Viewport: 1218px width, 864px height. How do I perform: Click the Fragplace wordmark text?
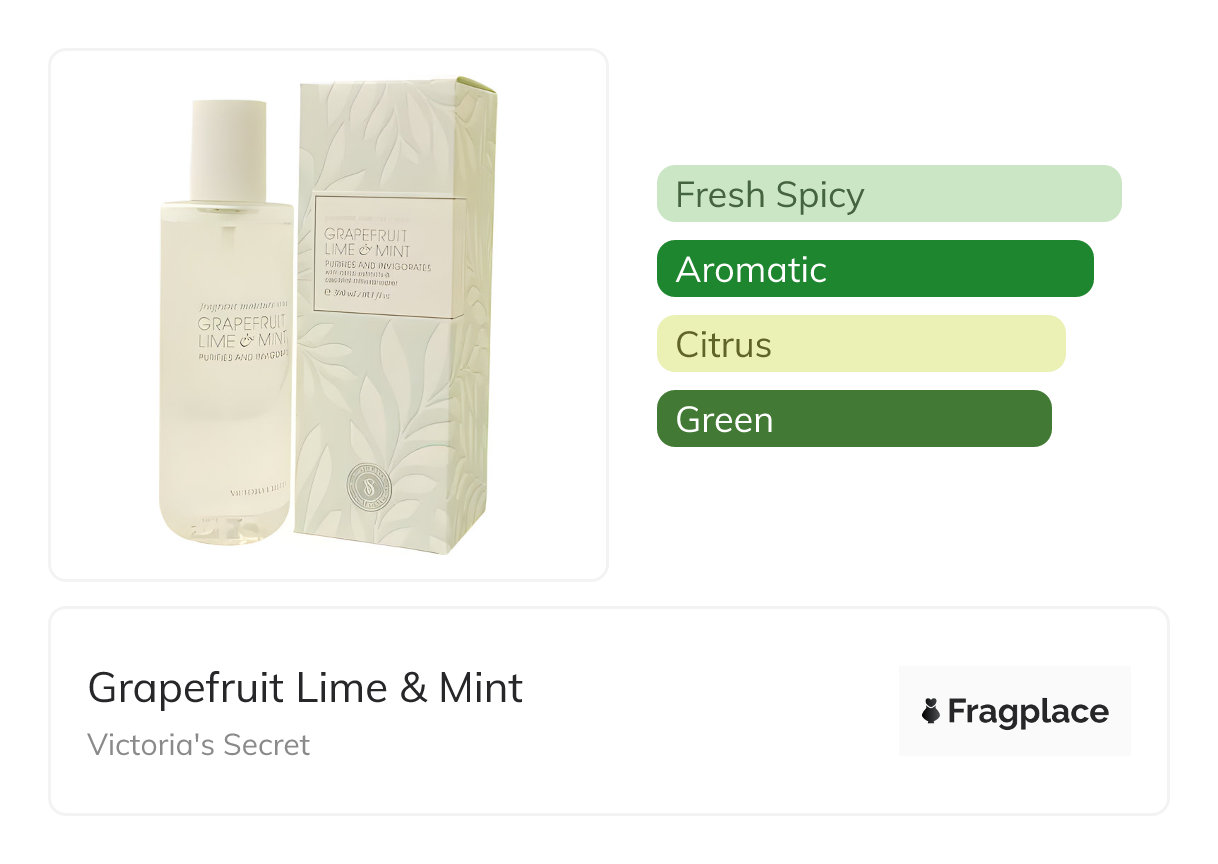tap(1028, 712)
